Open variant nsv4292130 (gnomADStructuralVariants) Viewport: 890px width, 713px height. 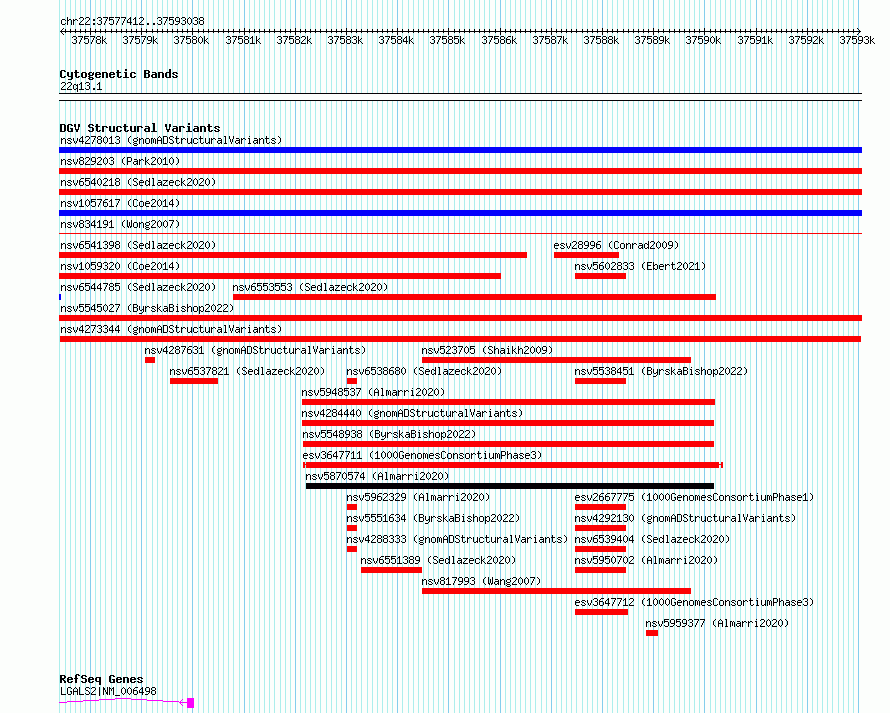point(685,518)
